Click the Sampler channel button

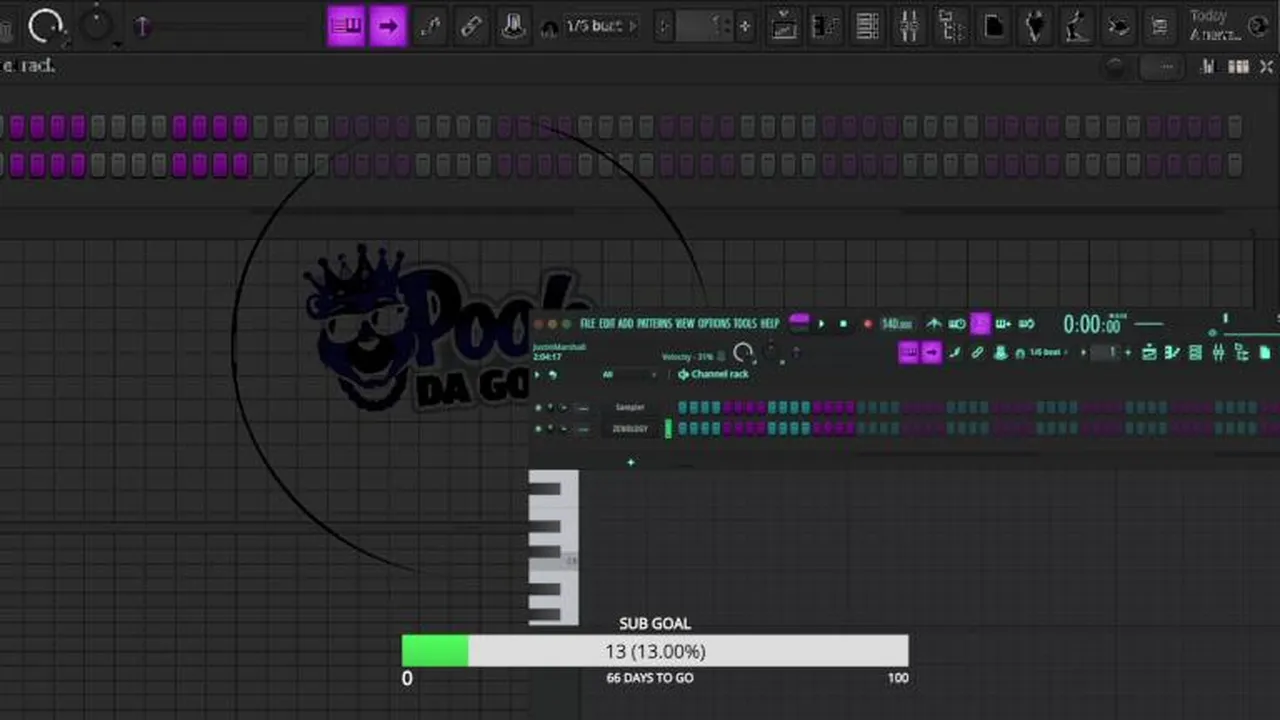(630, 407)
